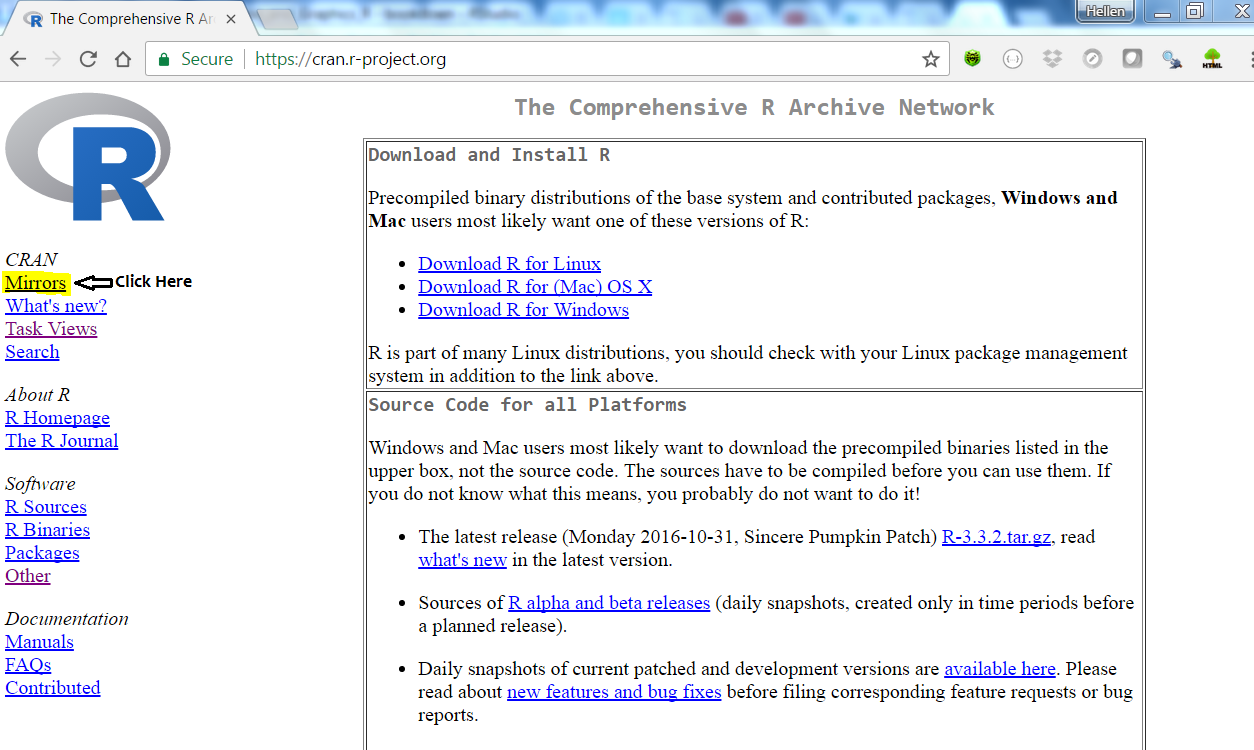
Task: Follow the Download R for Linux link
Action: tap(510, 264)
